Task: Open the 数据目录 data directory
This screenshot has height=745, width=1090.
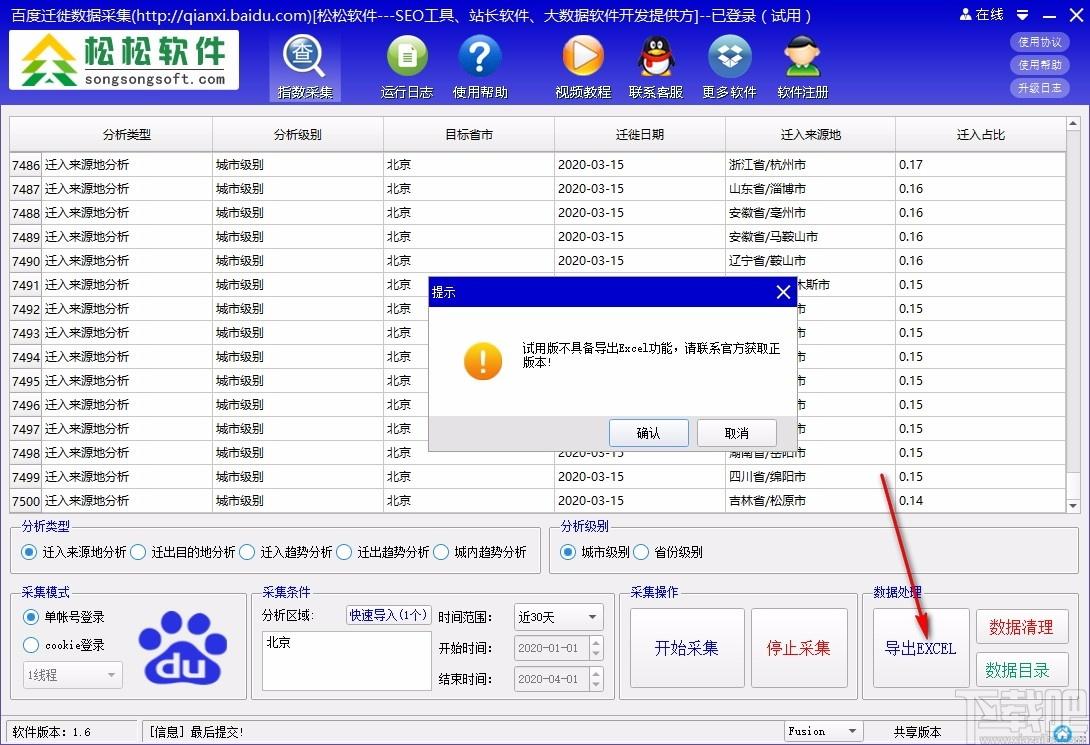Action: [1021, 670]
